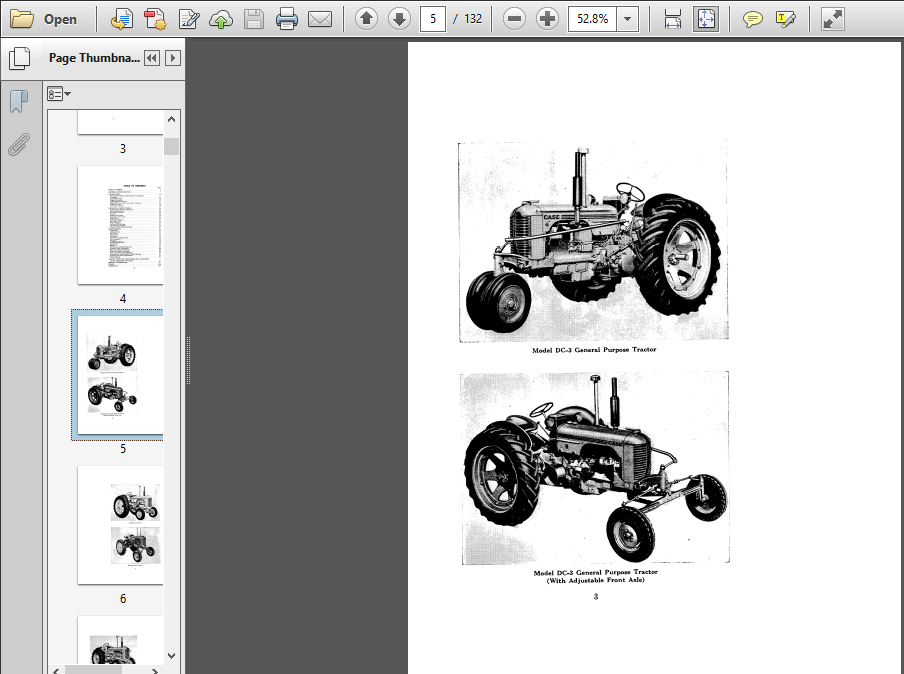Screen dimensions: 904x674
Task: Open a file with the folder icon
Action: [22, 19]
